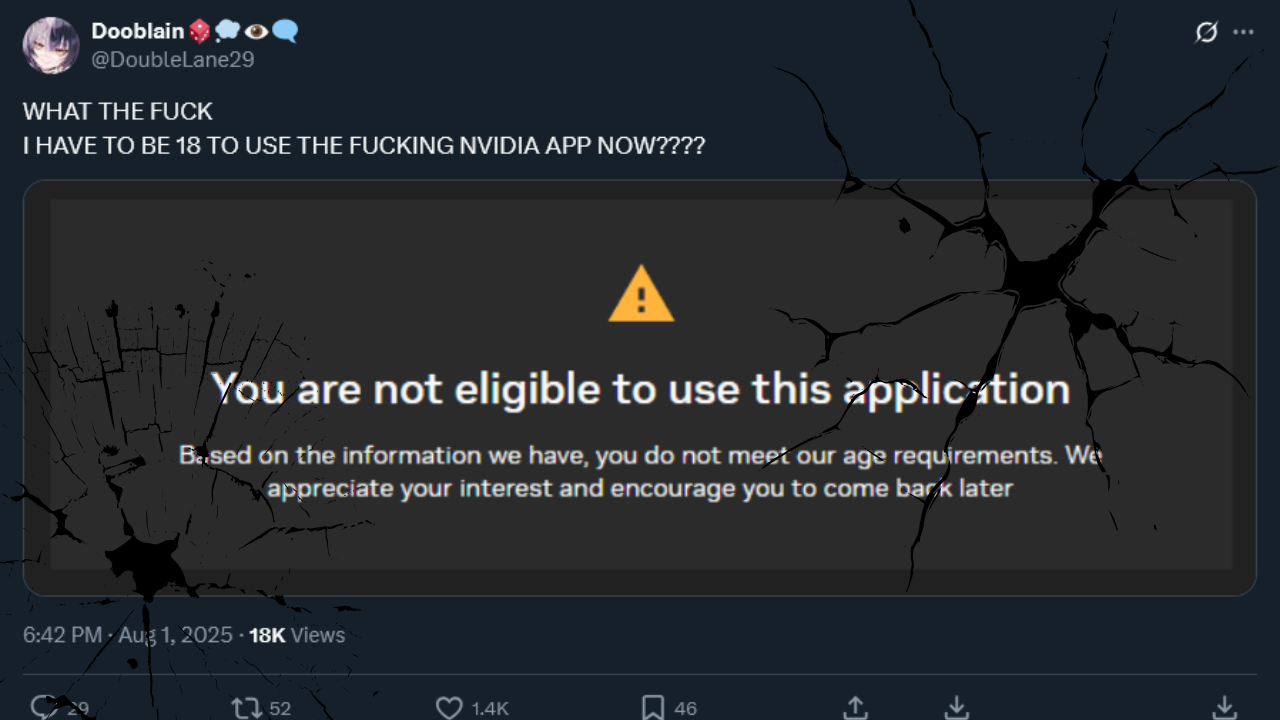Click the orange warning triangle icon
The width and height of the screenshot is (1280, 720).
tap(641, 294)
